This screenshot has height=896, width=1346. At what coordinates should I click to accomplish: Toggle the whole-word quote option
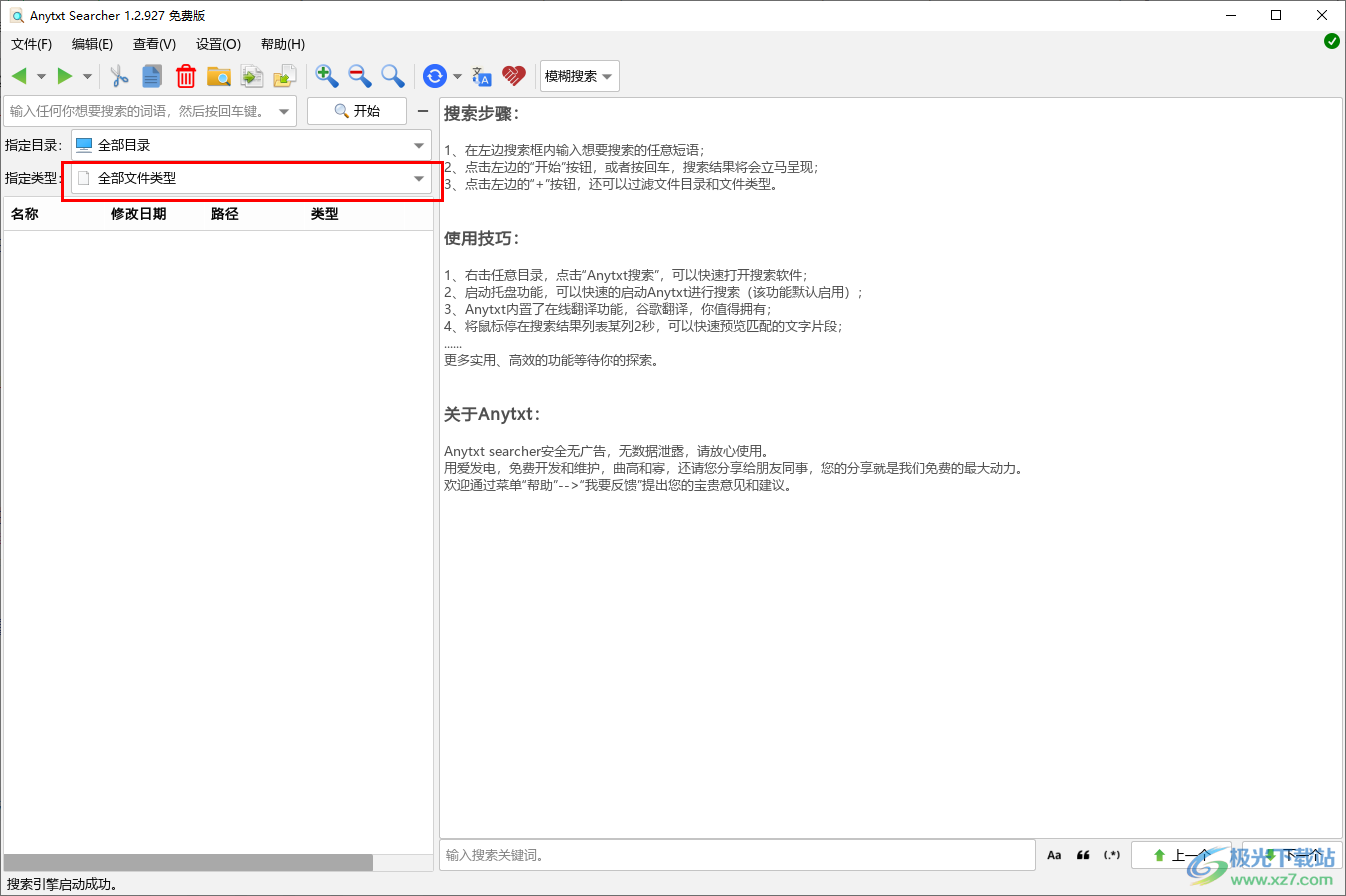[x=1083, y=855]
